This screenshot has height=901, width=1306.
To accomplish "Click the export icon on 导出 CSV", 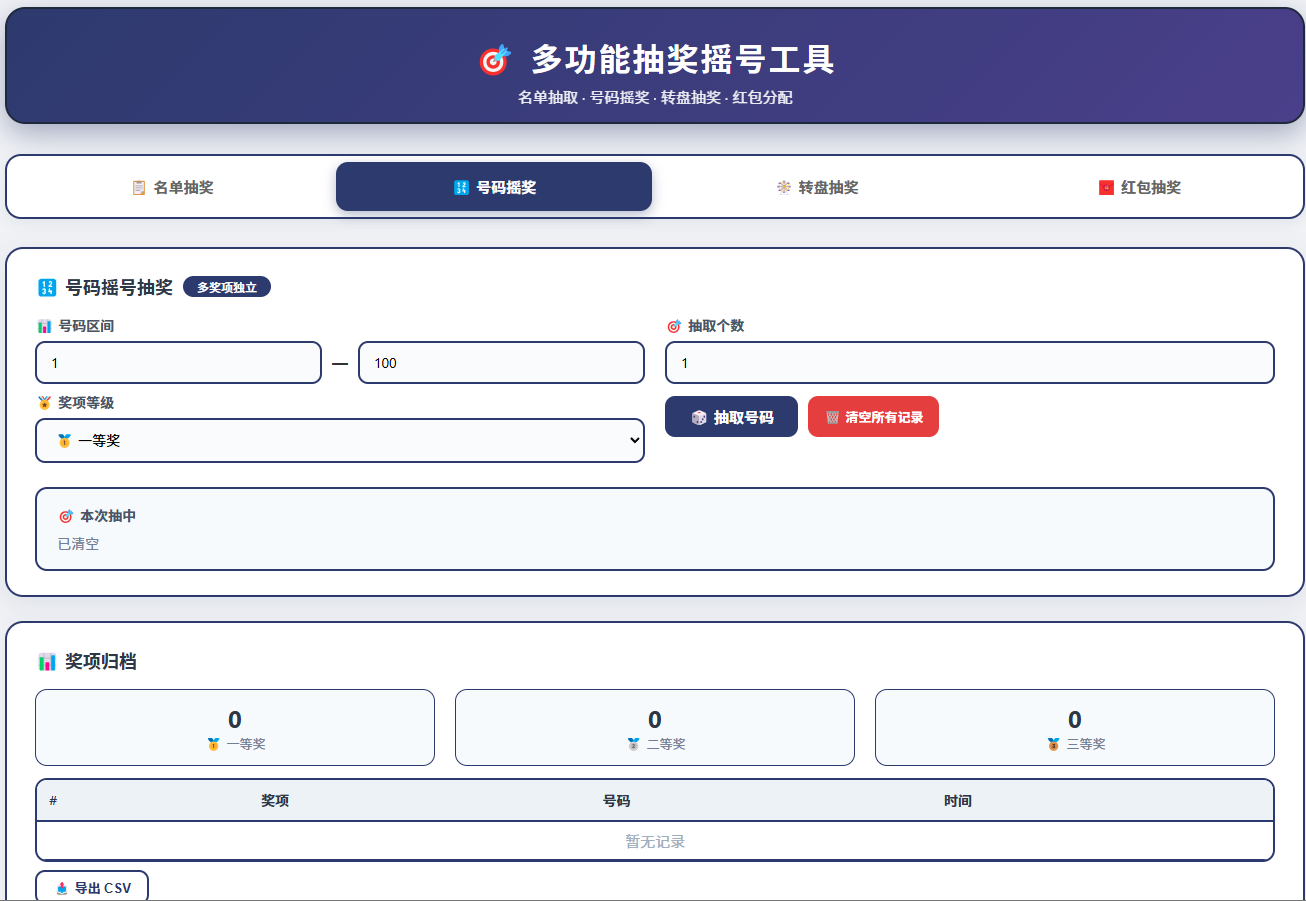I will [x=62, y=888].
